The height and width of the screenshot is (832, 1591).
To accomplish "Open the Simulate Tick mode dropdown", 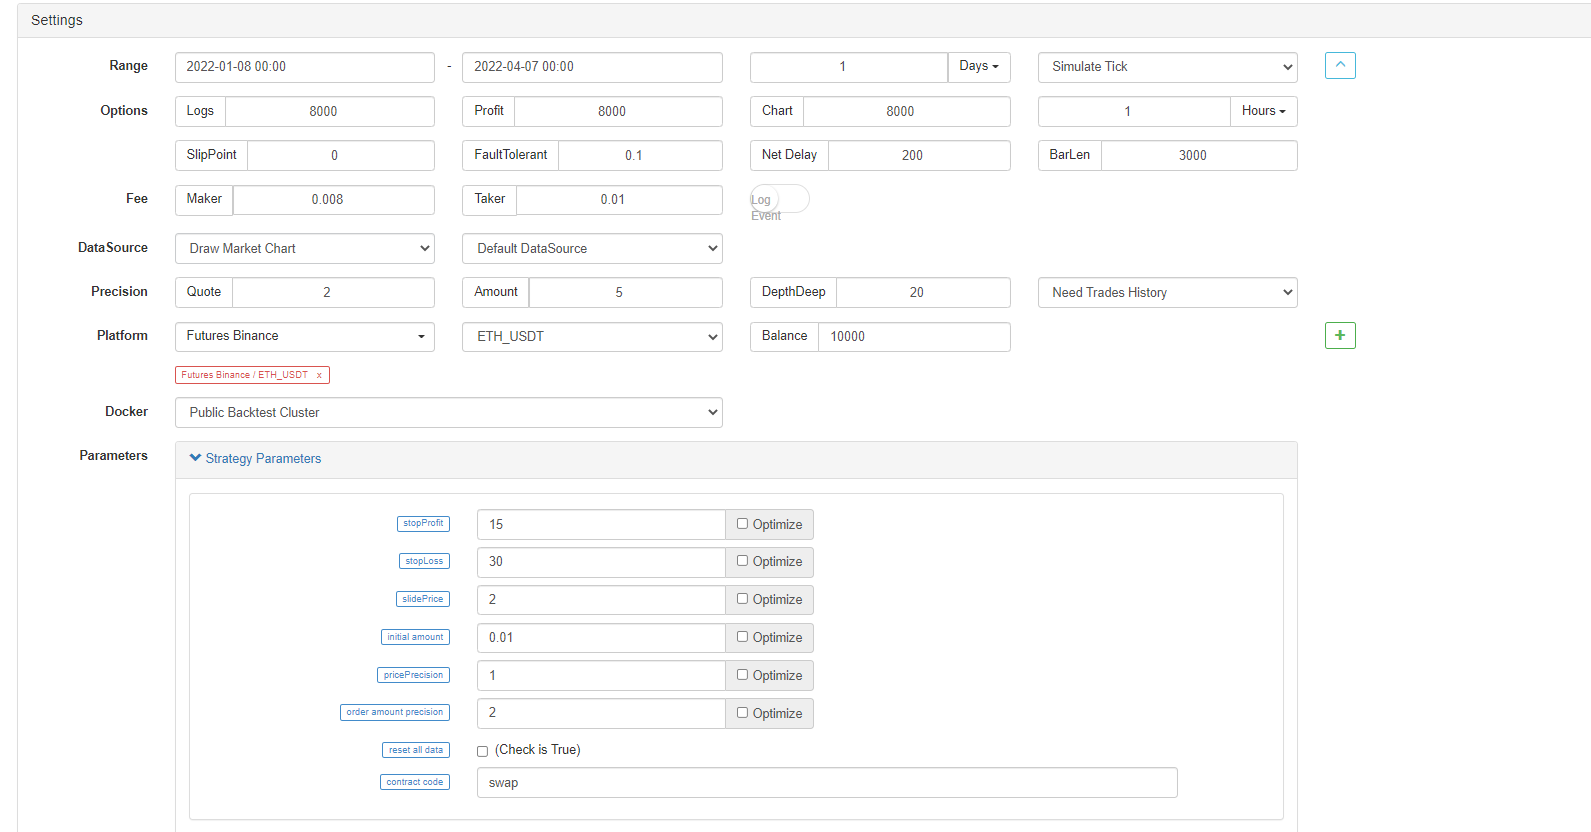I will [x=1168, y=67].
